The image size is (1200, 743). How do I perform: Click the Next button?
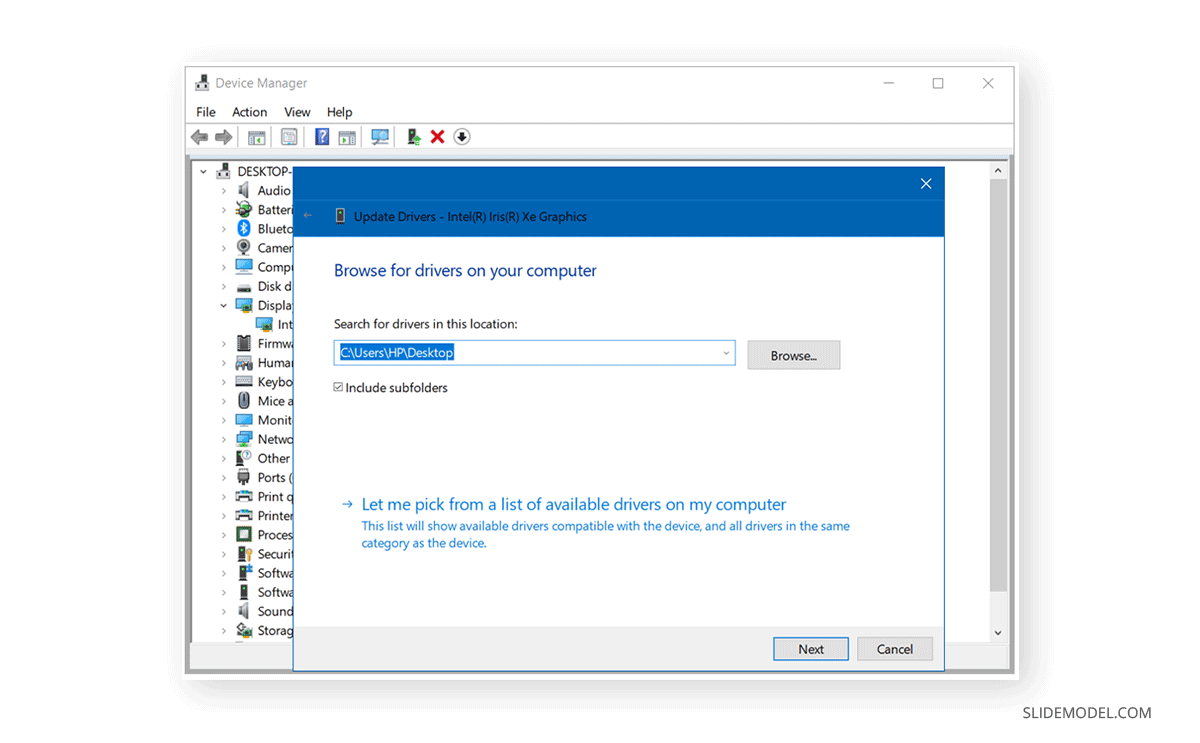click(x=810, y=648)
